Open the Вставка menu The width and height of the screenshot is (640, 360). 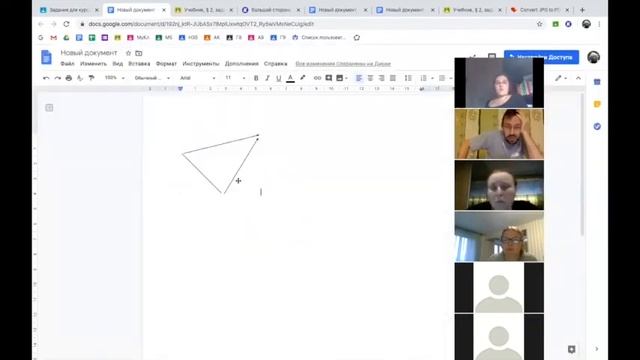pyautogui.click(x=139, y=64)
